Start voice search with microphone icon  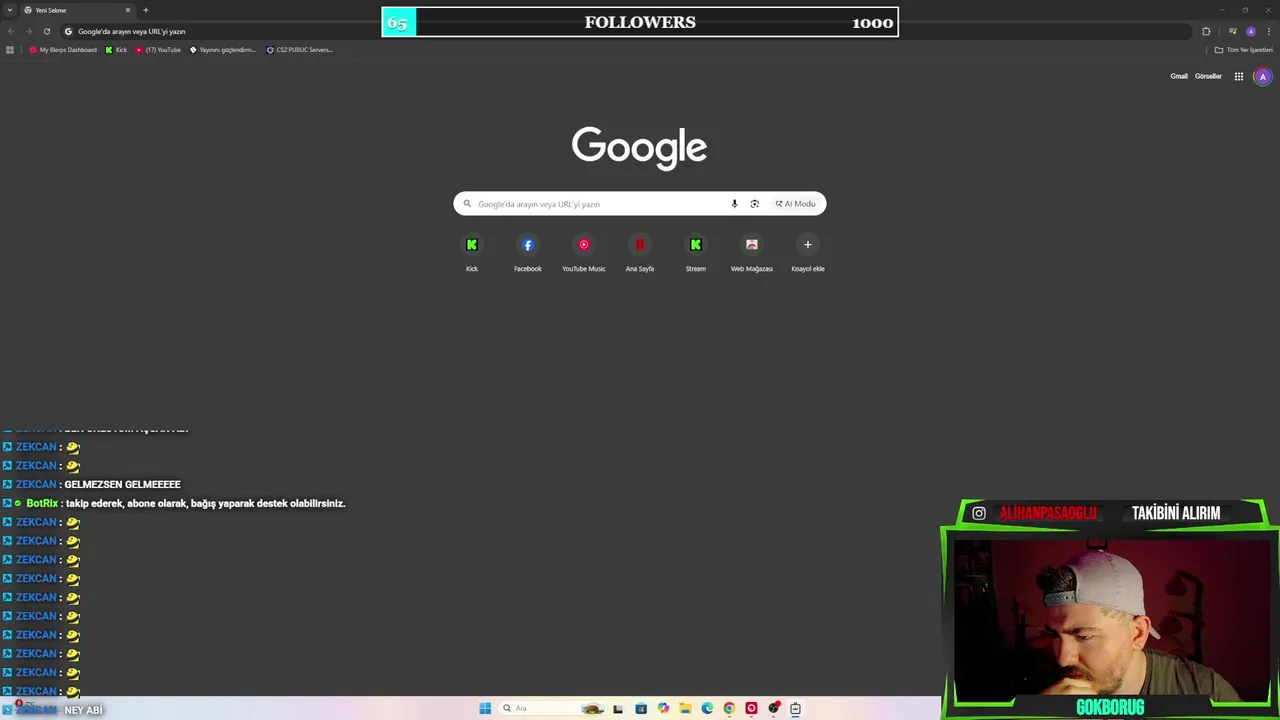tap(734, 204)
